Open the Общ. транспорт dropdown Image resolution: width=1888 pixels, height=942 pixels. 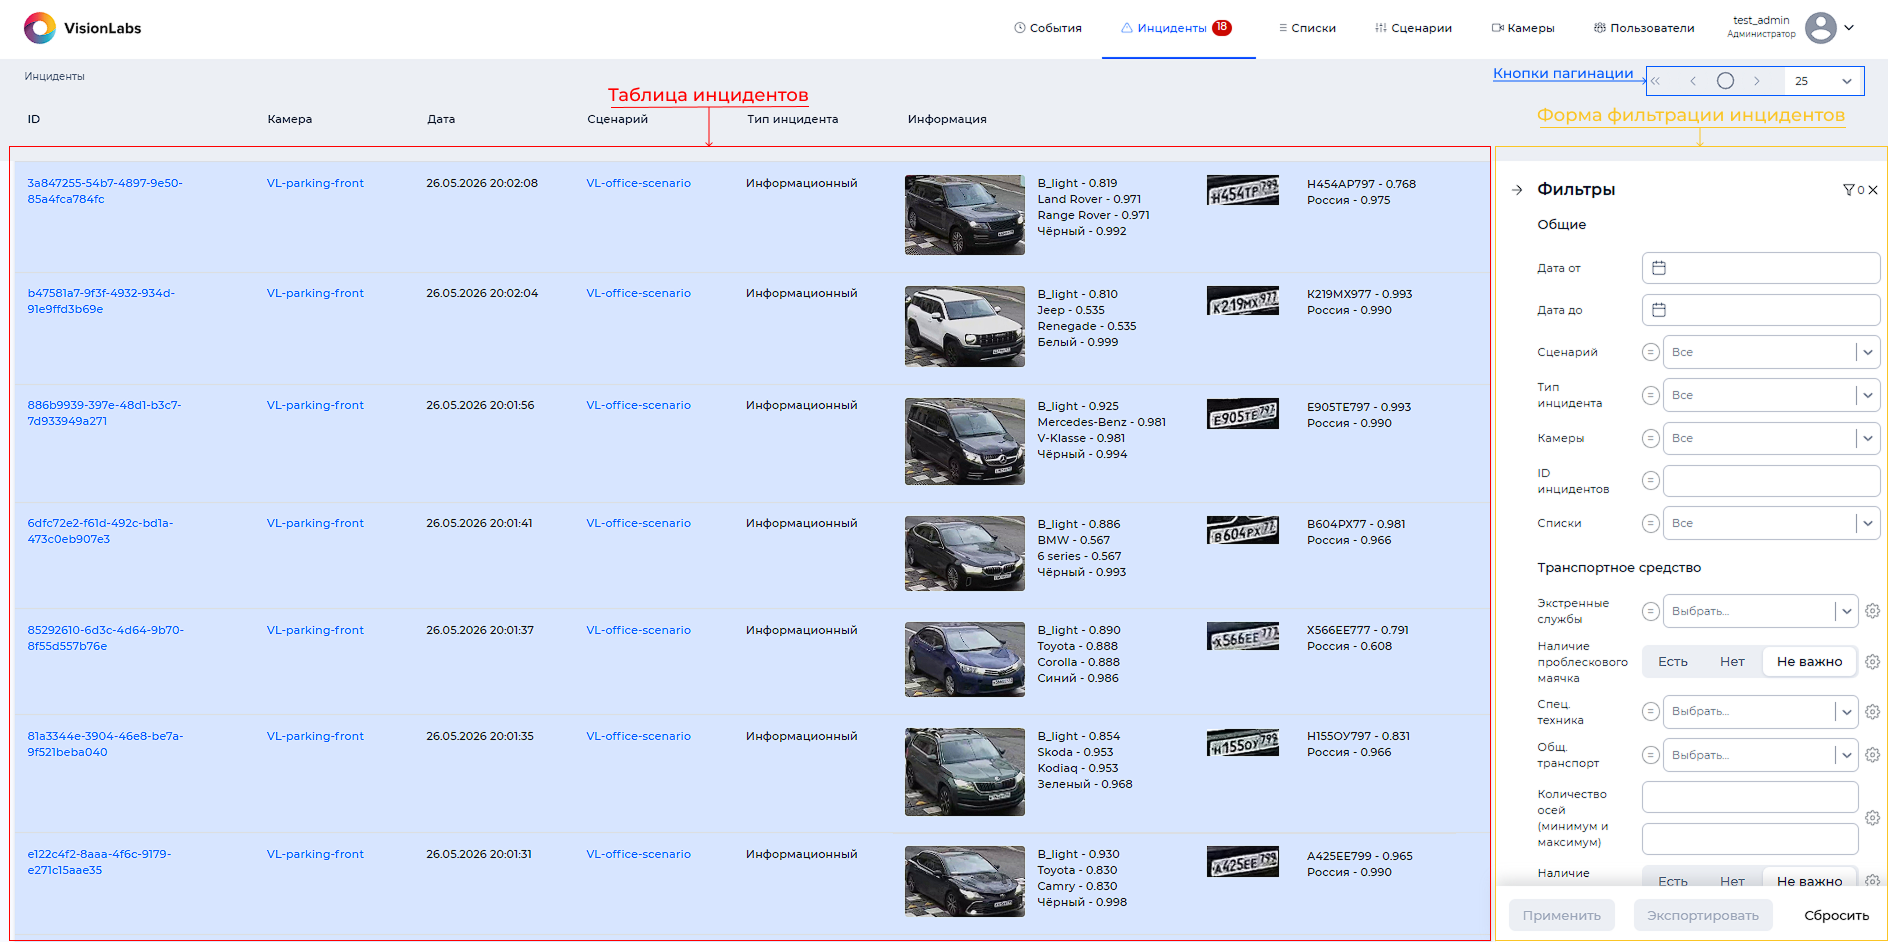(x=1760, y=755)
